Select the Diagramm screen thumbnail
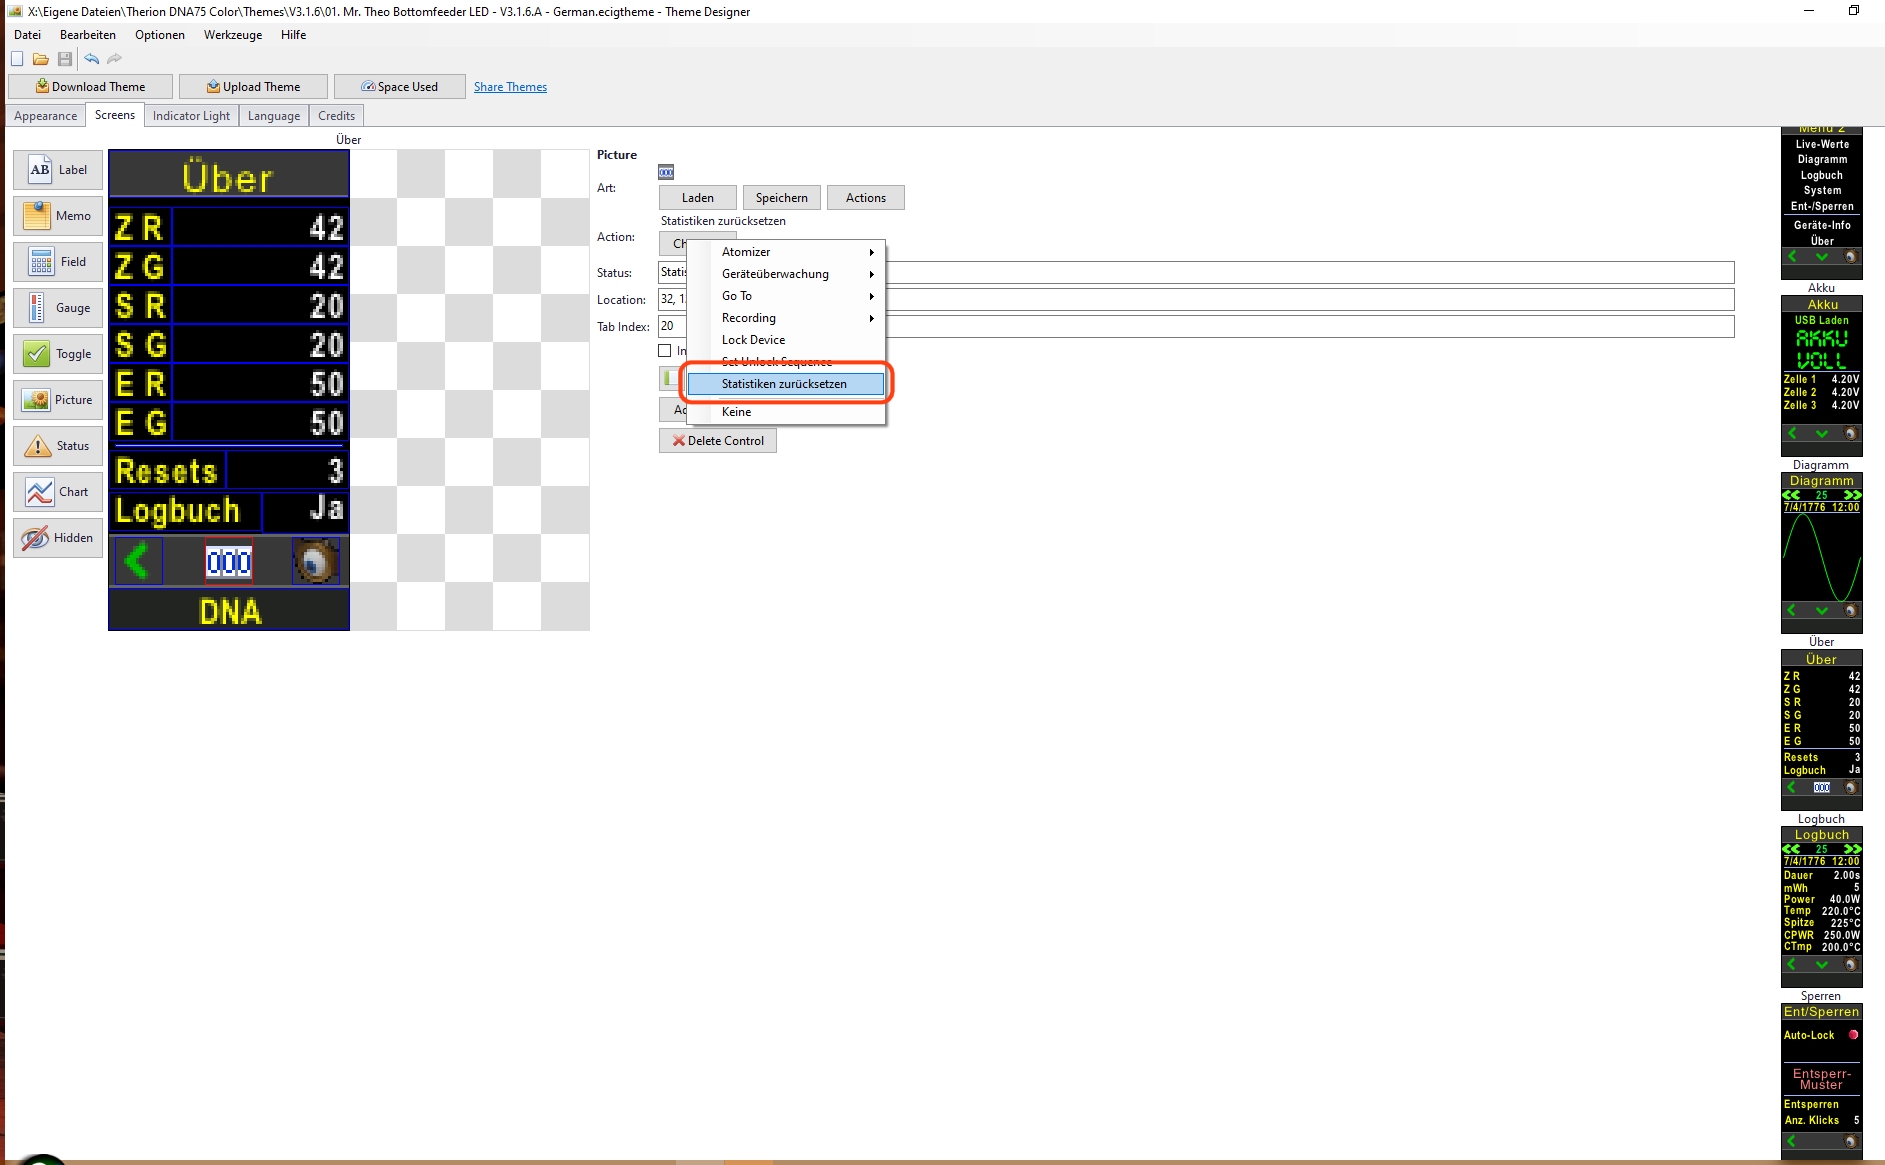Viewport: 1885px width, 1165px height. click(1821, 553)
